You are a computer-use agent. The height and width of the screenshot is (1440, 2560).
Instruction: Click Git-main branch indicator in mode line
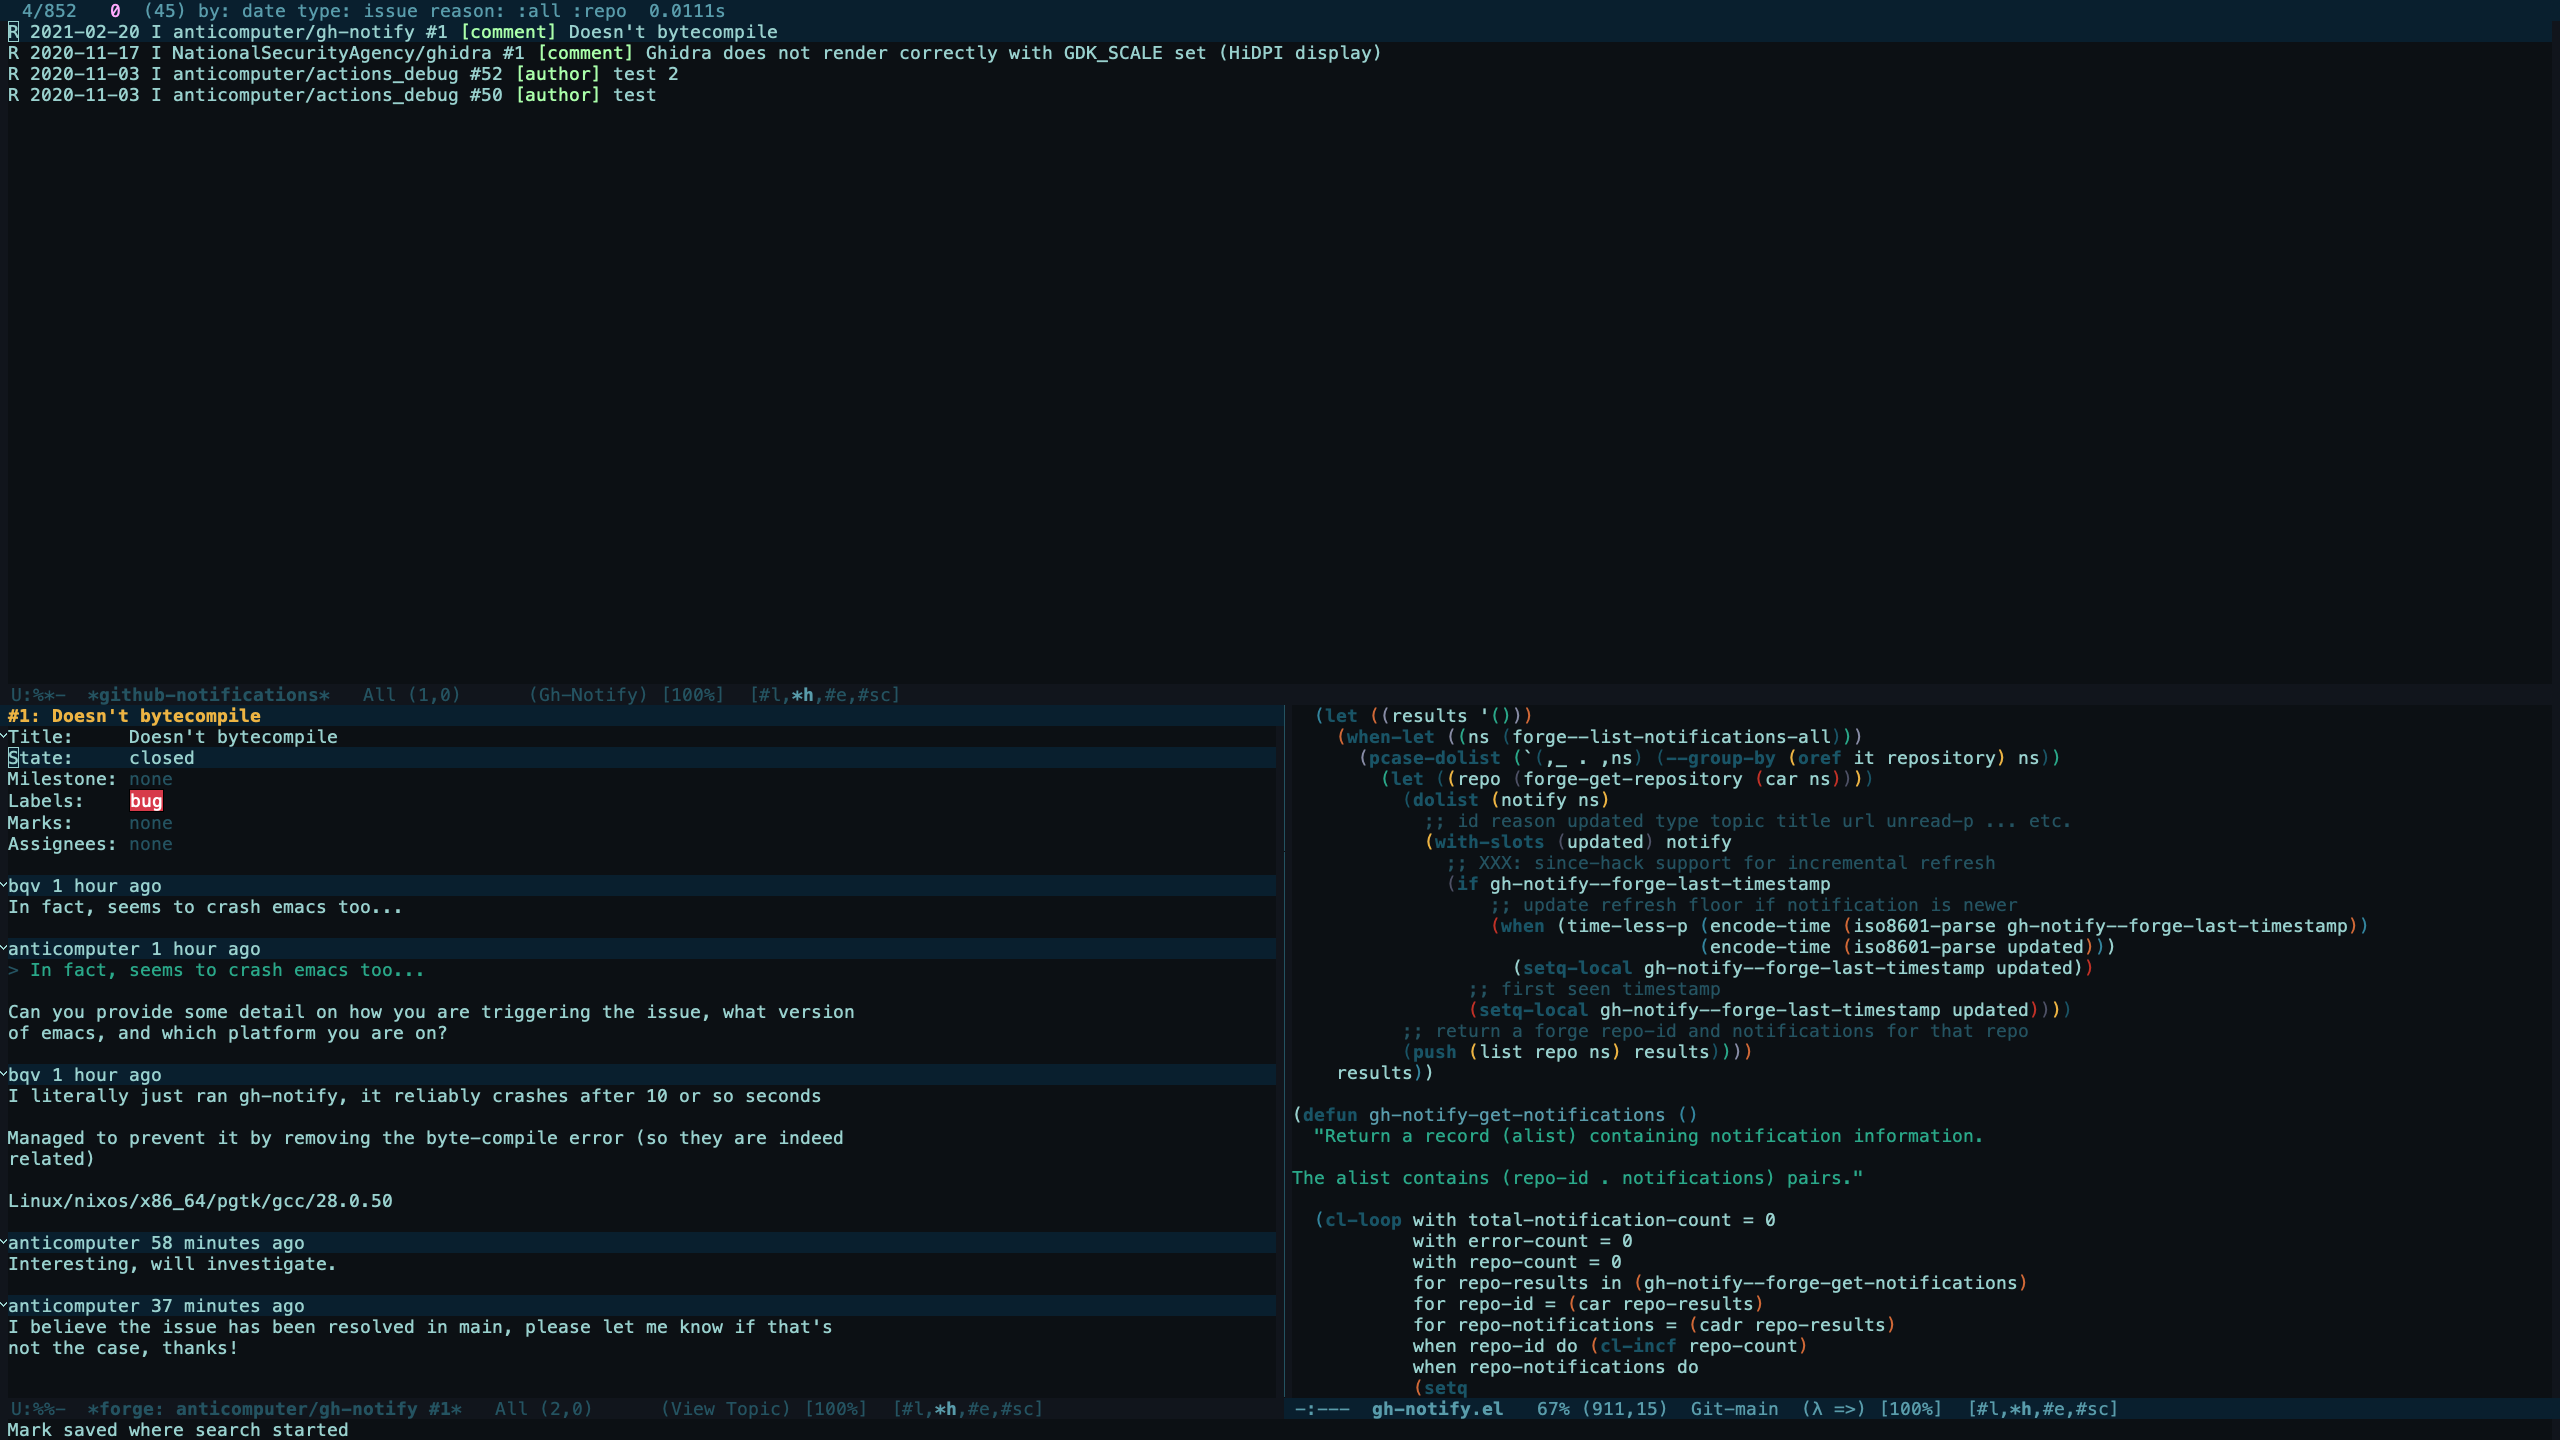pyautogui.click(x=1734, y=1409)
